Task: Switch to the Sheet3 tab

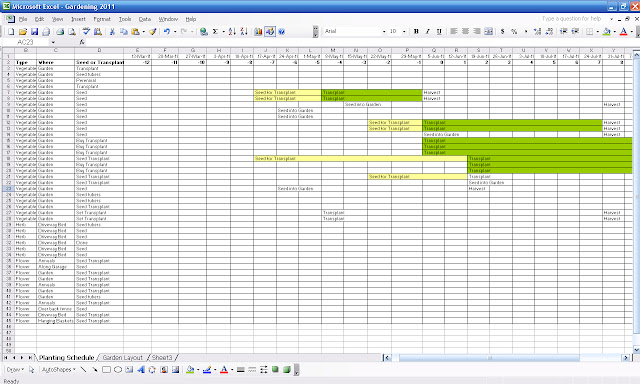Action: click(x=162, y=357)
